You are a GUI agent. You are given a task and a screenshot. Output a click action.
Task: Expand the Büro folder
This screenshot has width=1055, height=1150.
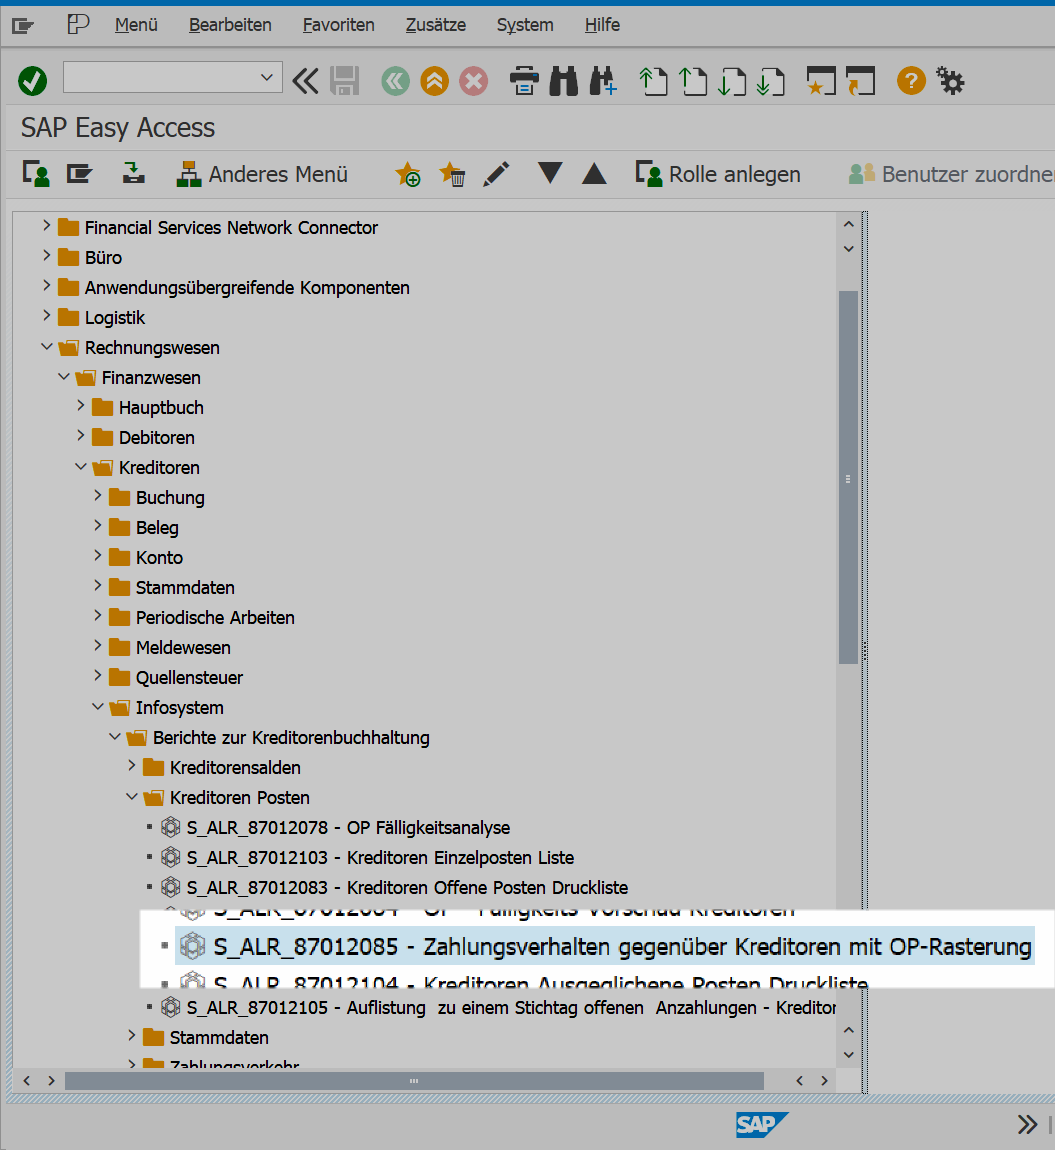pos(46,256)
